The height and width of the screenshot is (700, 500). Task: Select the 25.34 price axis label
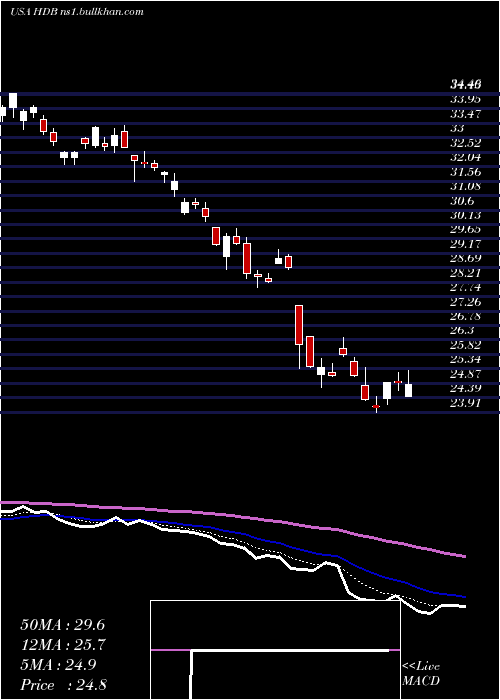click(465, 360)
